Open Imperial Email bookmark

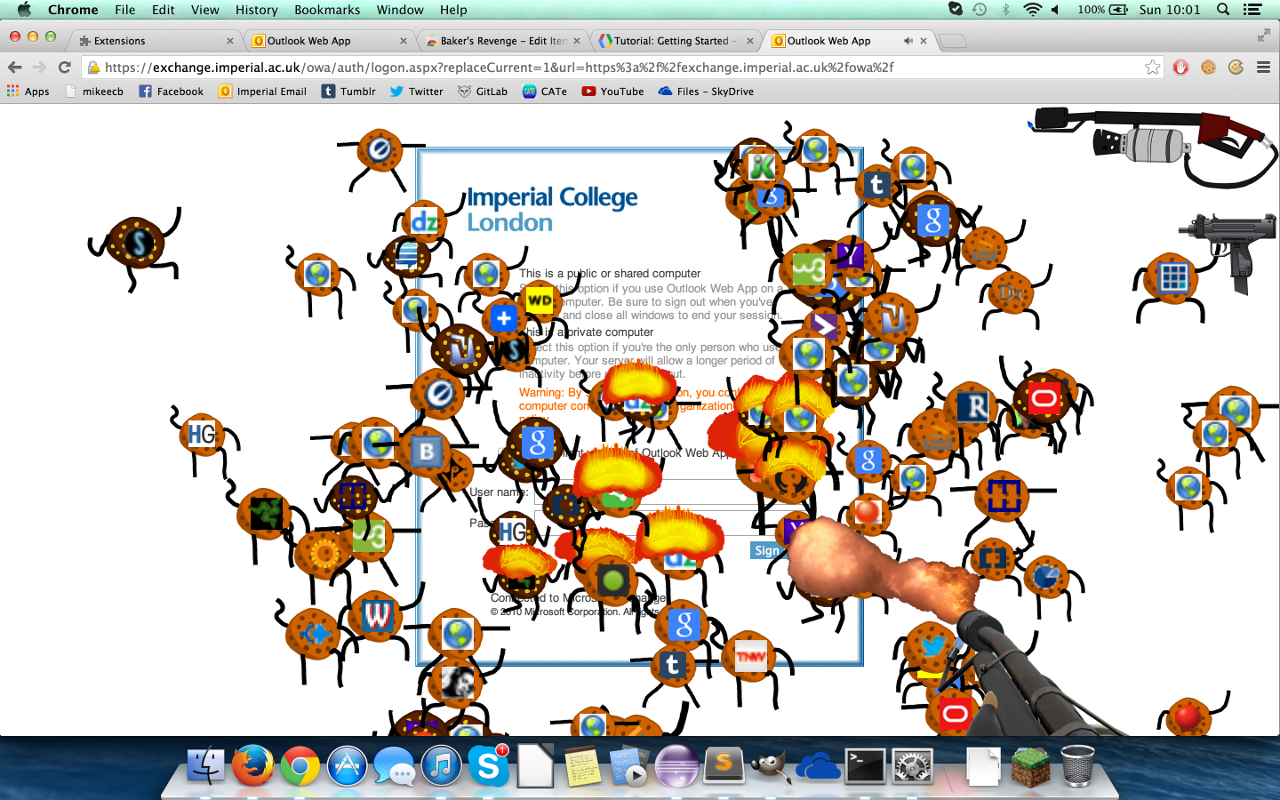click(x=262, y=91)
